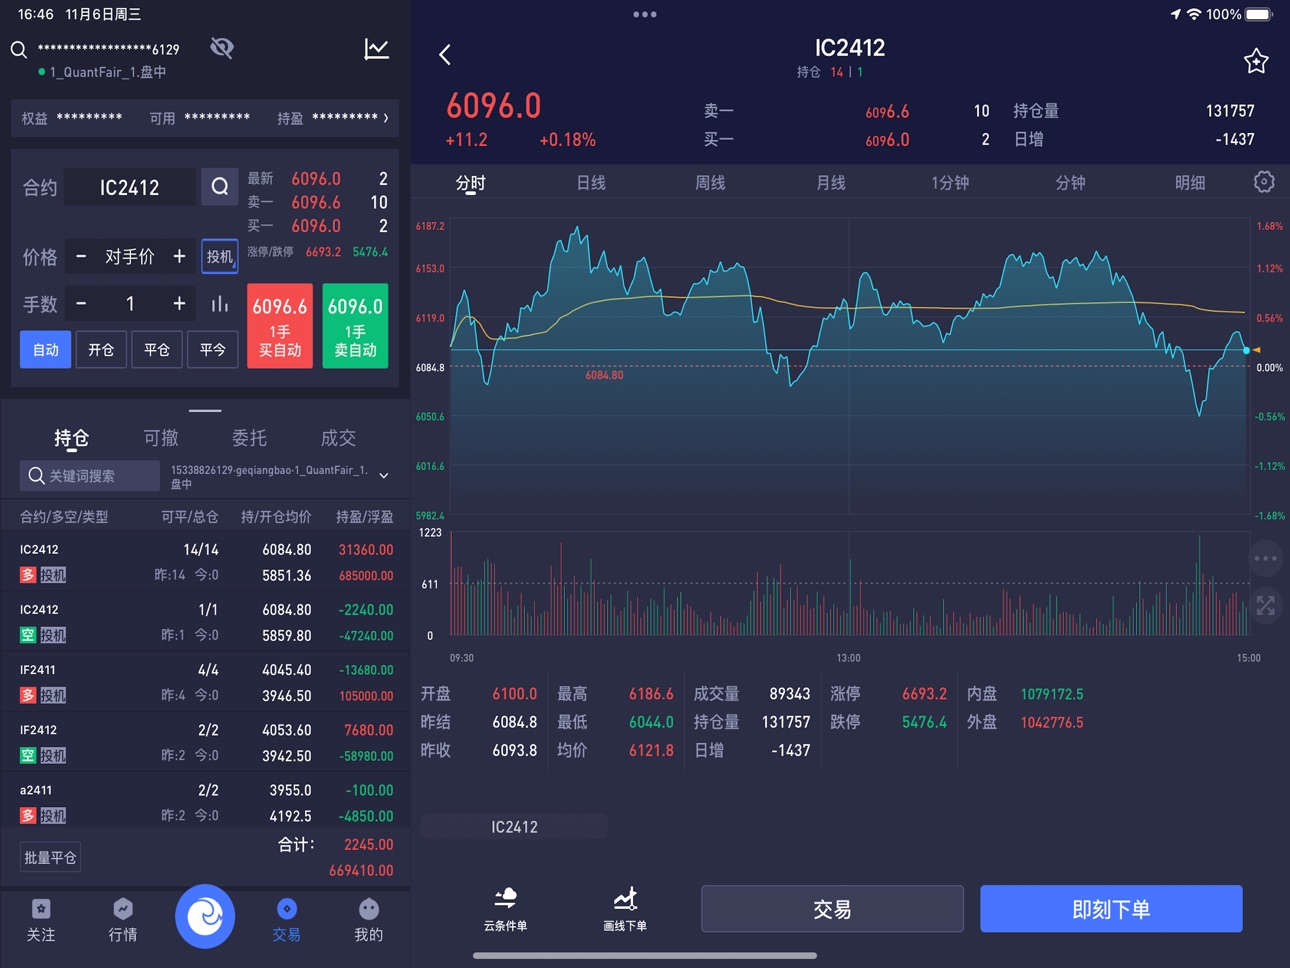Screen dimensions: 1290x968
Task: Tap the battery indicator in status bar
Action: pos(1258,14)
